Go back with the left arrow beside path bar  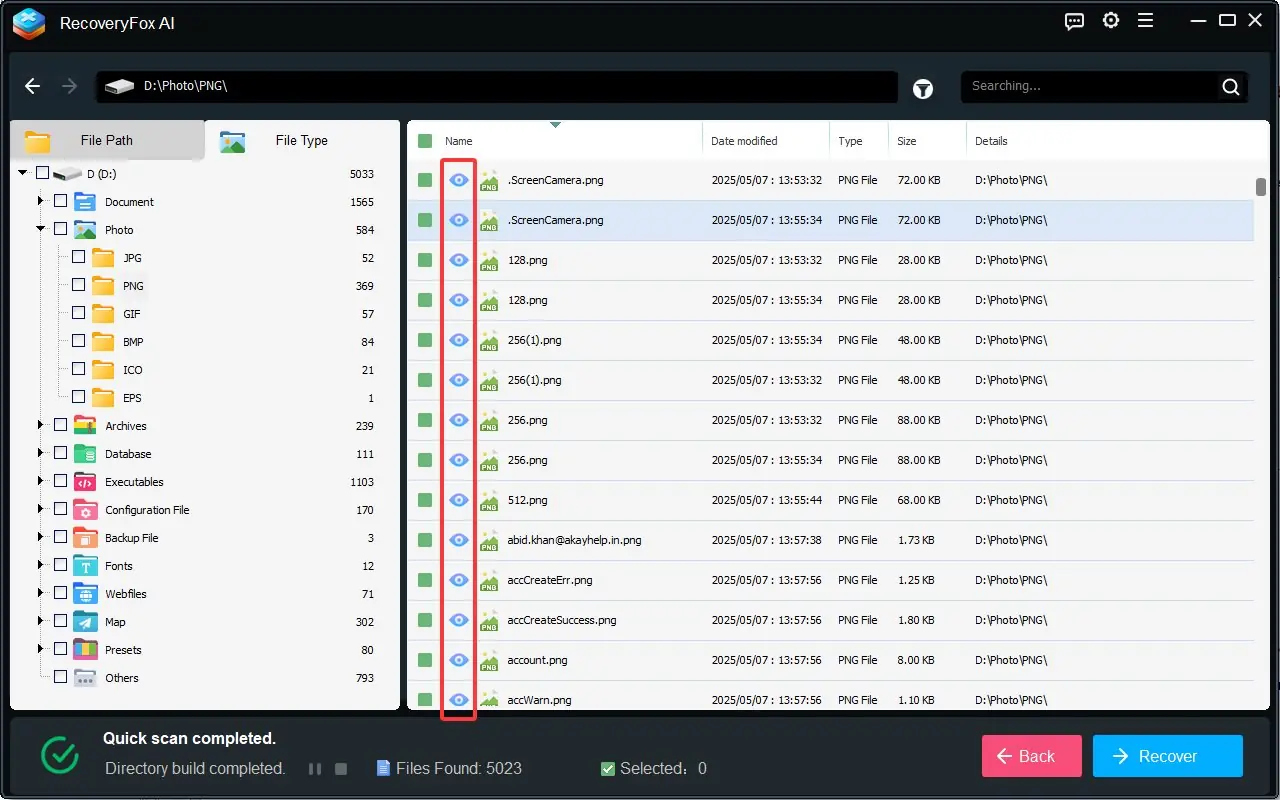pyautogui.click(x=33, y=86)
